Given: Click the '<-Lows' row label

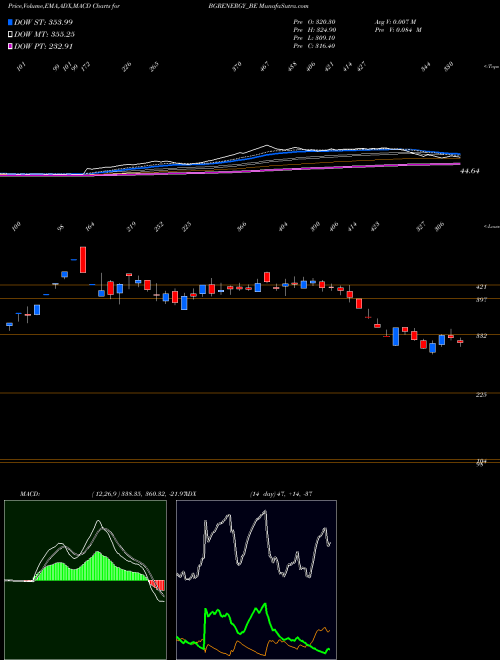Looking at the screenshot, I should point(491,227).
